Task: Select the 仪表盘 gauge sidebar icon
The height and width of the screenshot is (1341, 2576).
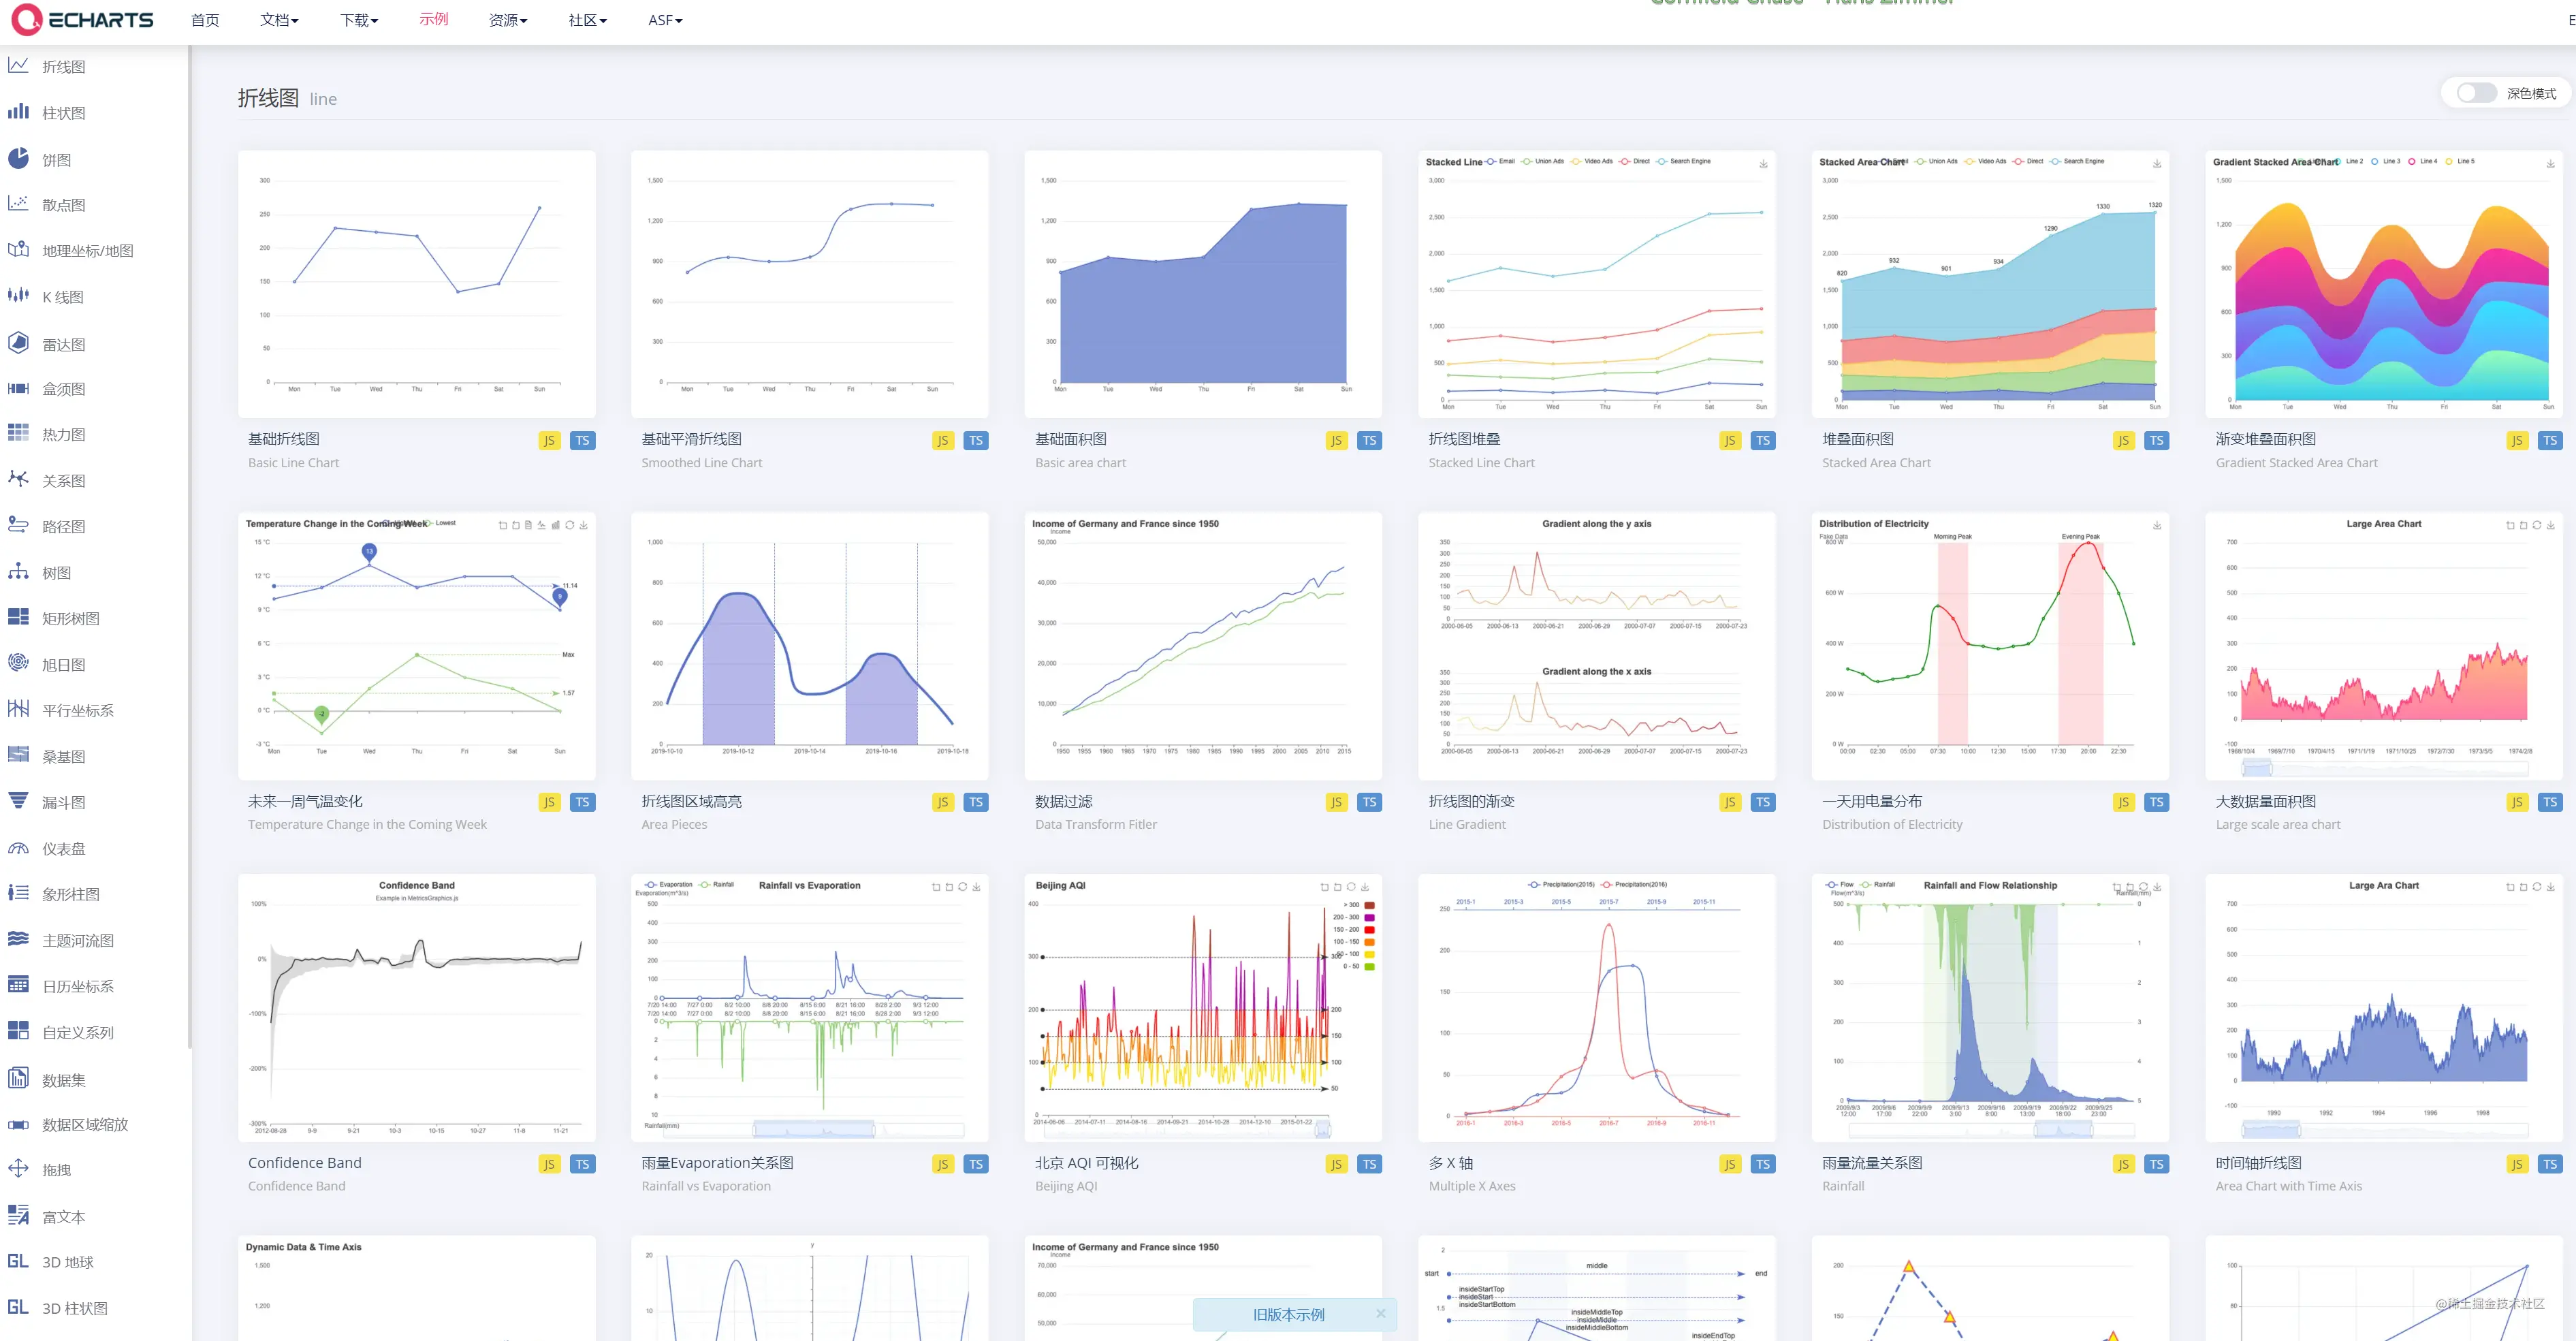Action: 18,848
